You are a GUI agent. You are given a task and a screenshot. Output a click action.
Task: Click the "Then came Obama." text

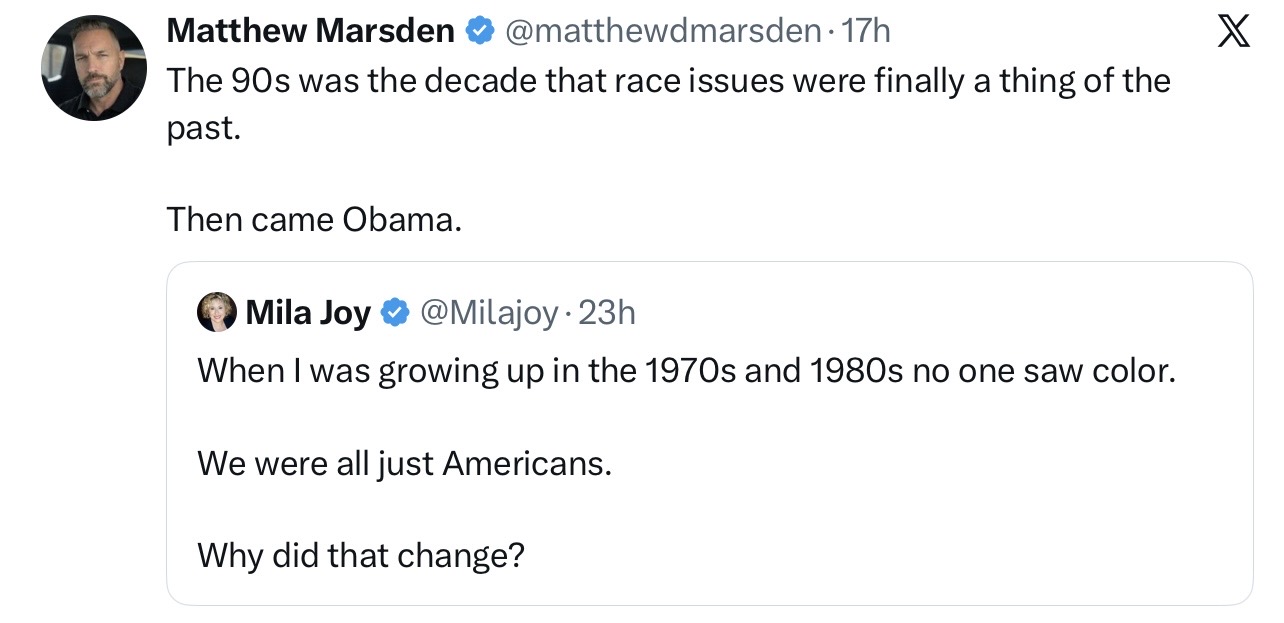click(x=315, y=219)
